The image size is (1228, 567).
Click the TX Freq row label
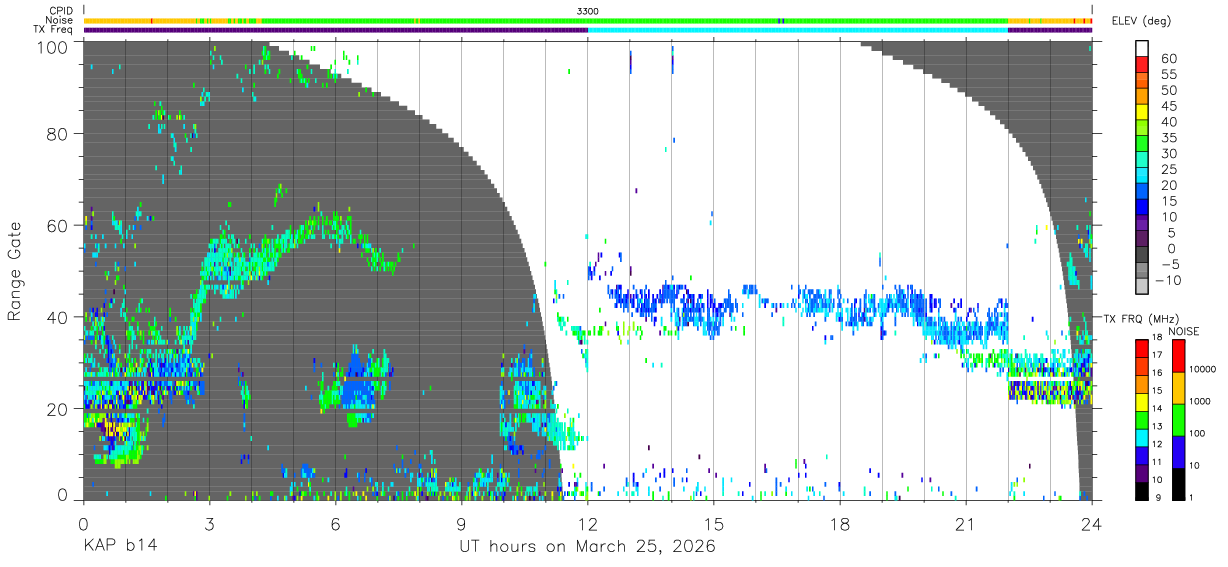coord(55,29)
